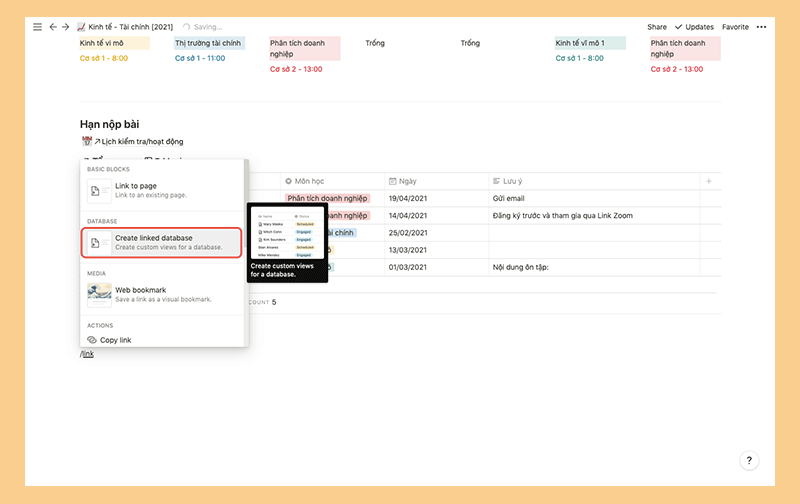The width and height of the screenshot is (800, 504).
Task: Open the Ngày column header menu
Action: coord(436,181)
